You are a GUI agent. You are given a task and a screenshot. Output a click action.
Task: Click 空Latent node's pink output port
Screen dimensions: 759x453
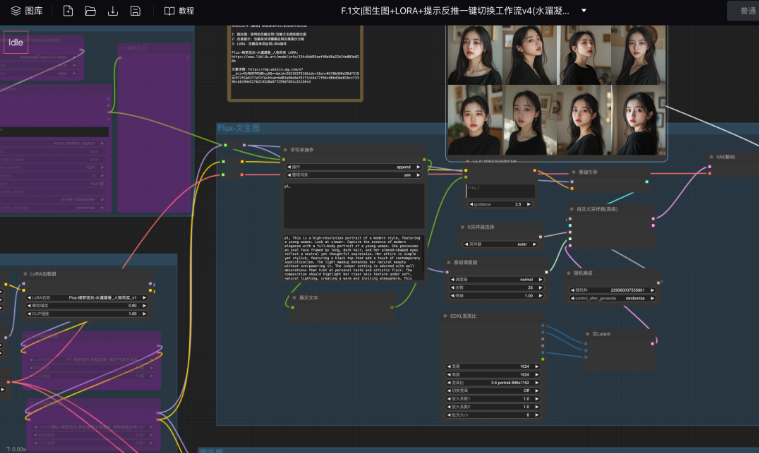(652, 344)
